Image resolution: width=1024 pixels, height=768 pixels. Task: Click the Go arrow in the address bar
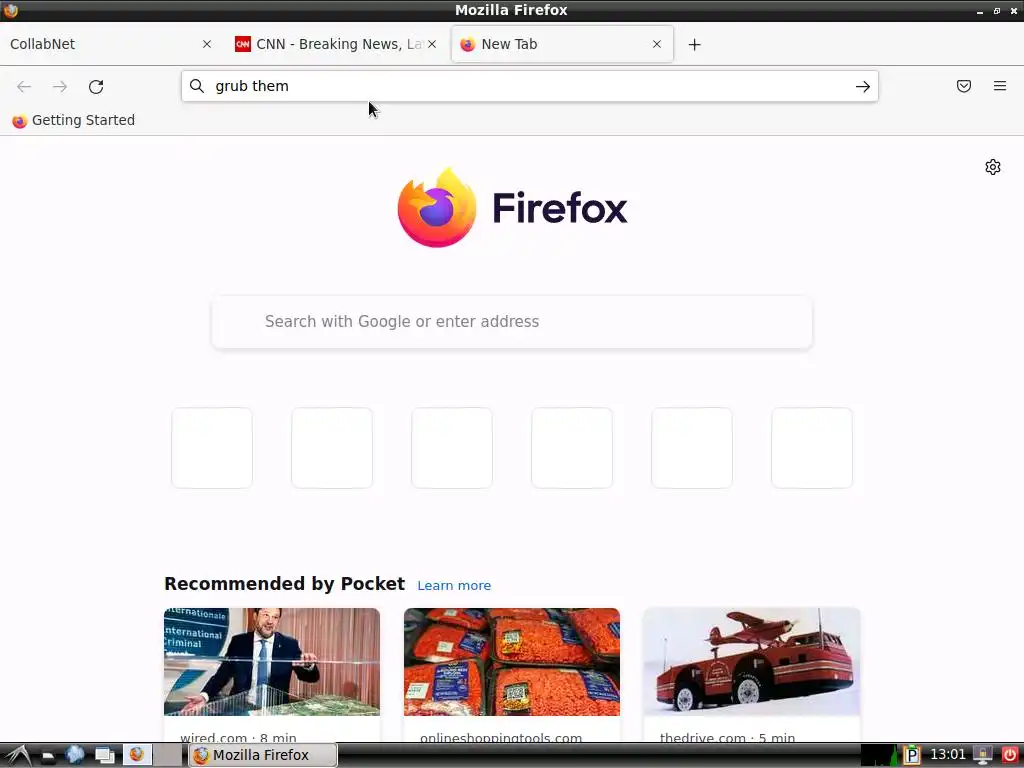coord(863,86)
